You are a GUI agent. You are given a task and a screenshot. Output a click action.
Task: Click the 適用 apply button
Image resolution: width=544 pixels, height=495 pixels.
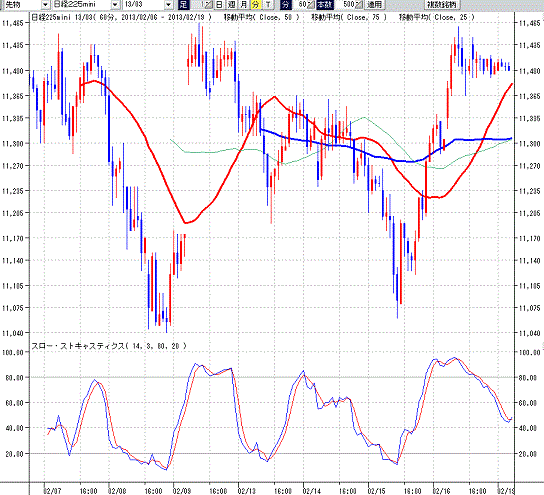click(x=374, y=5)
